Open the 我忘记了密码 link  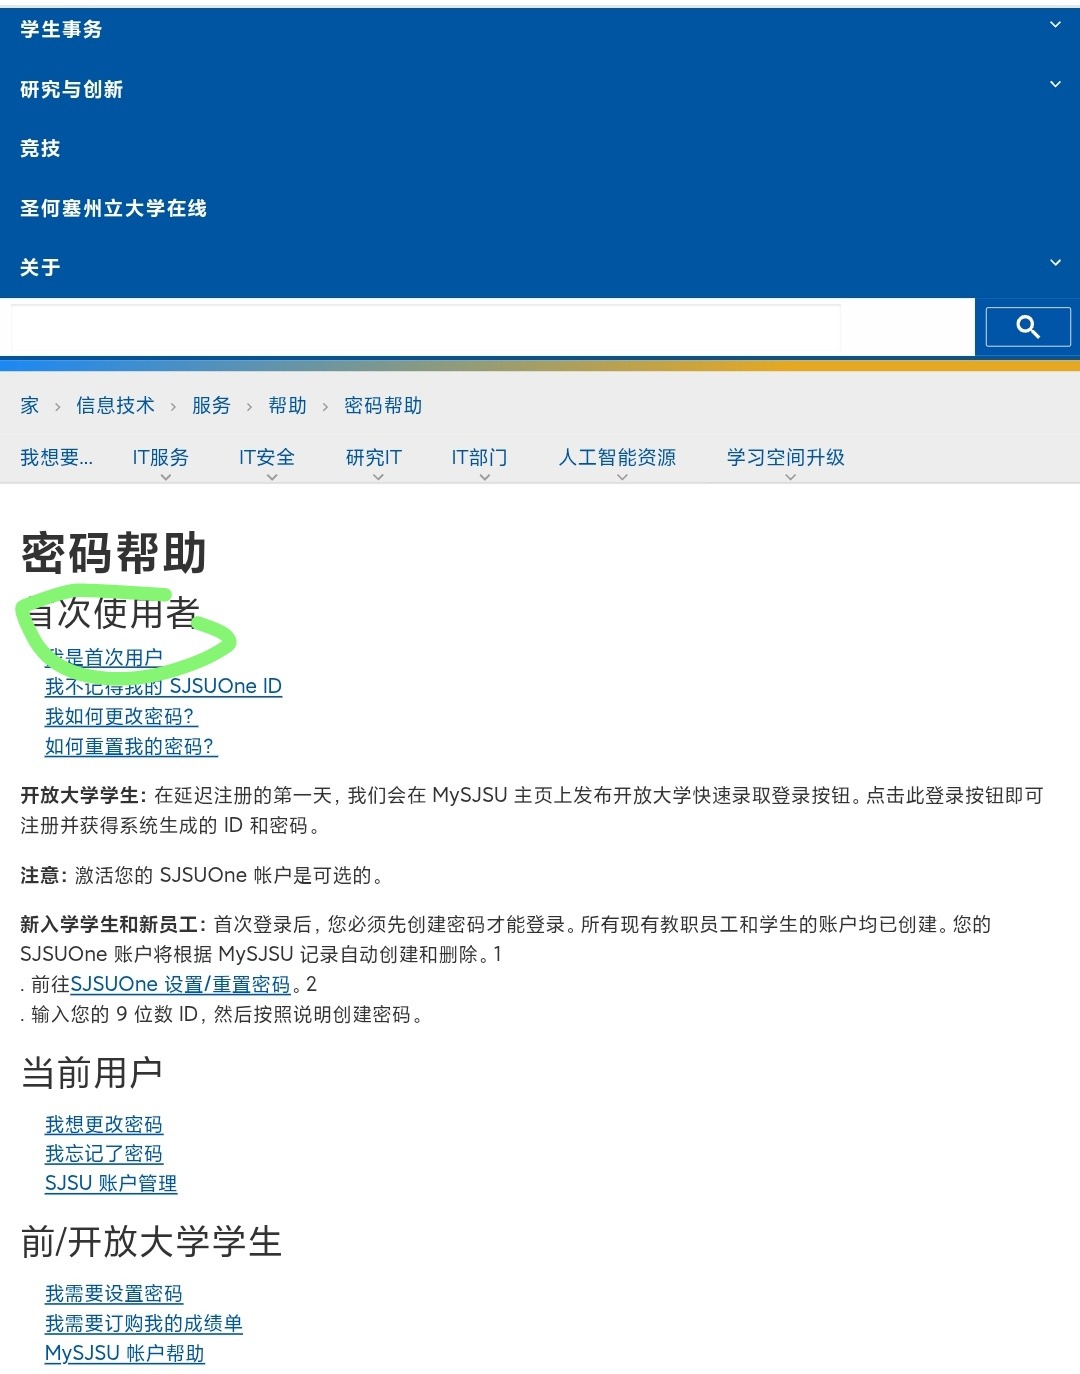pos(104,1154)
